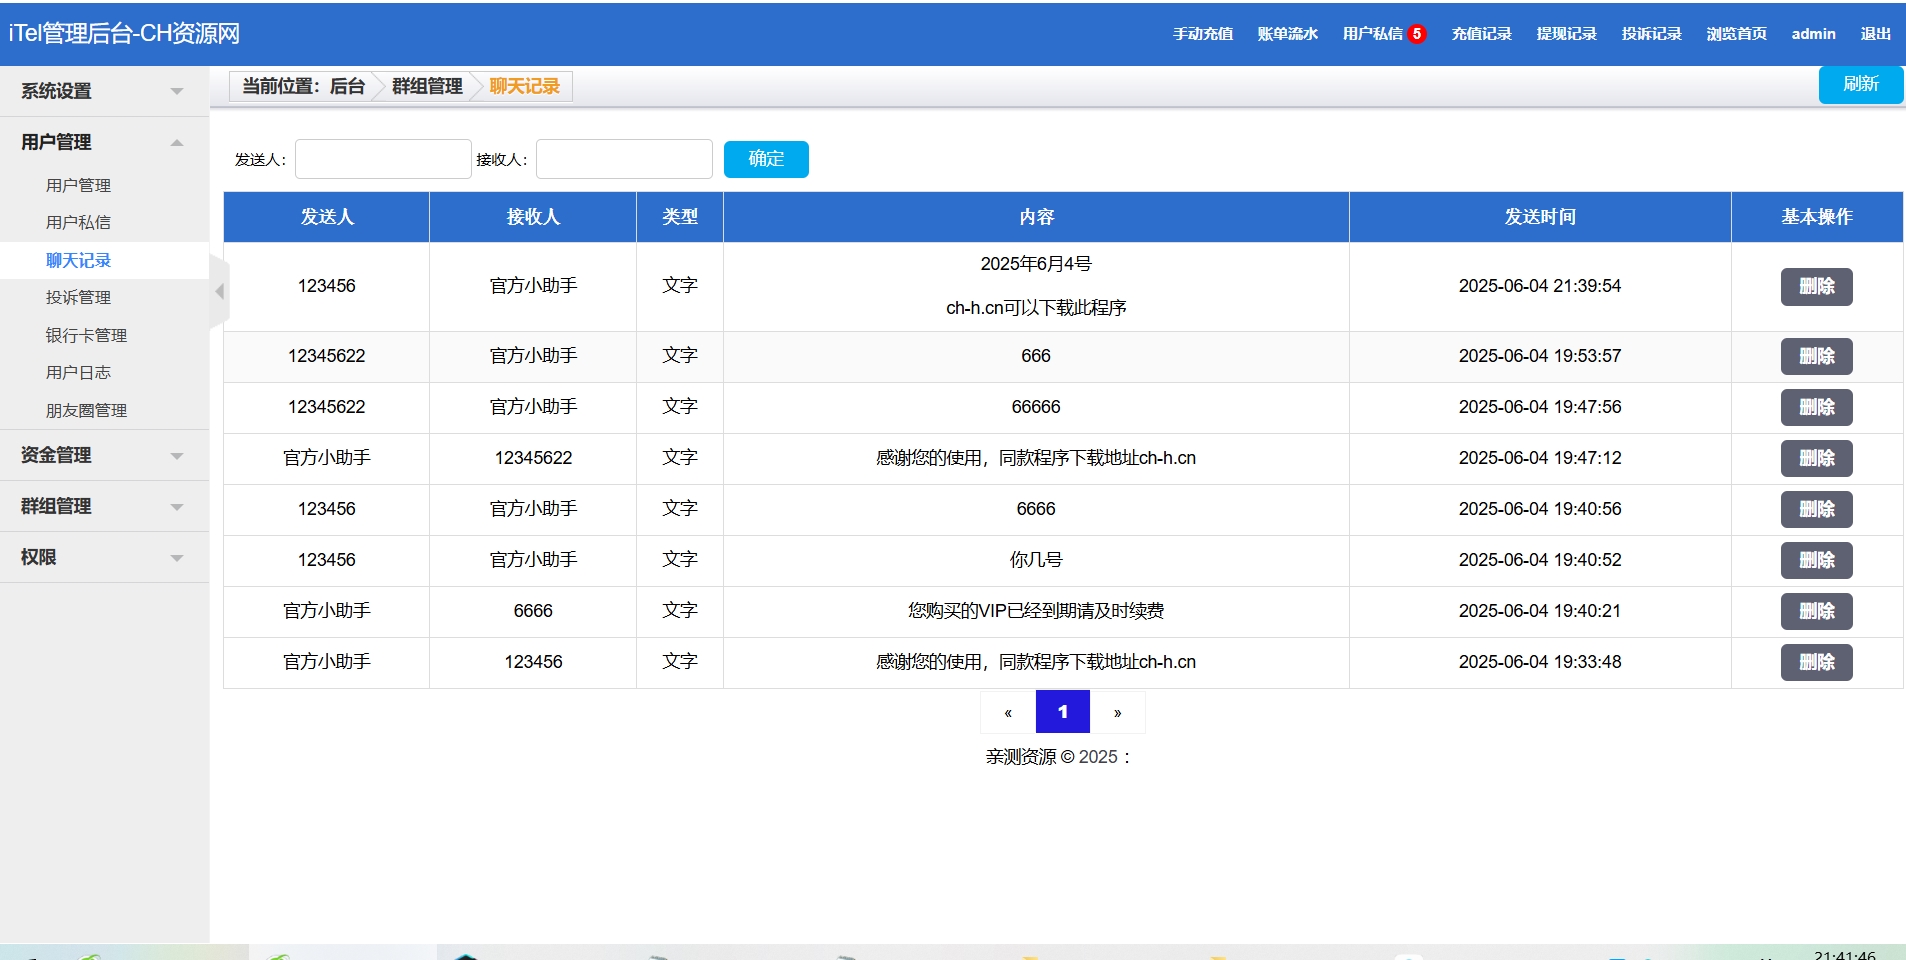The height and width of the screenshot is (960, 1906).
Task: Go to next page with » button
Action: tap(1118, 712)
